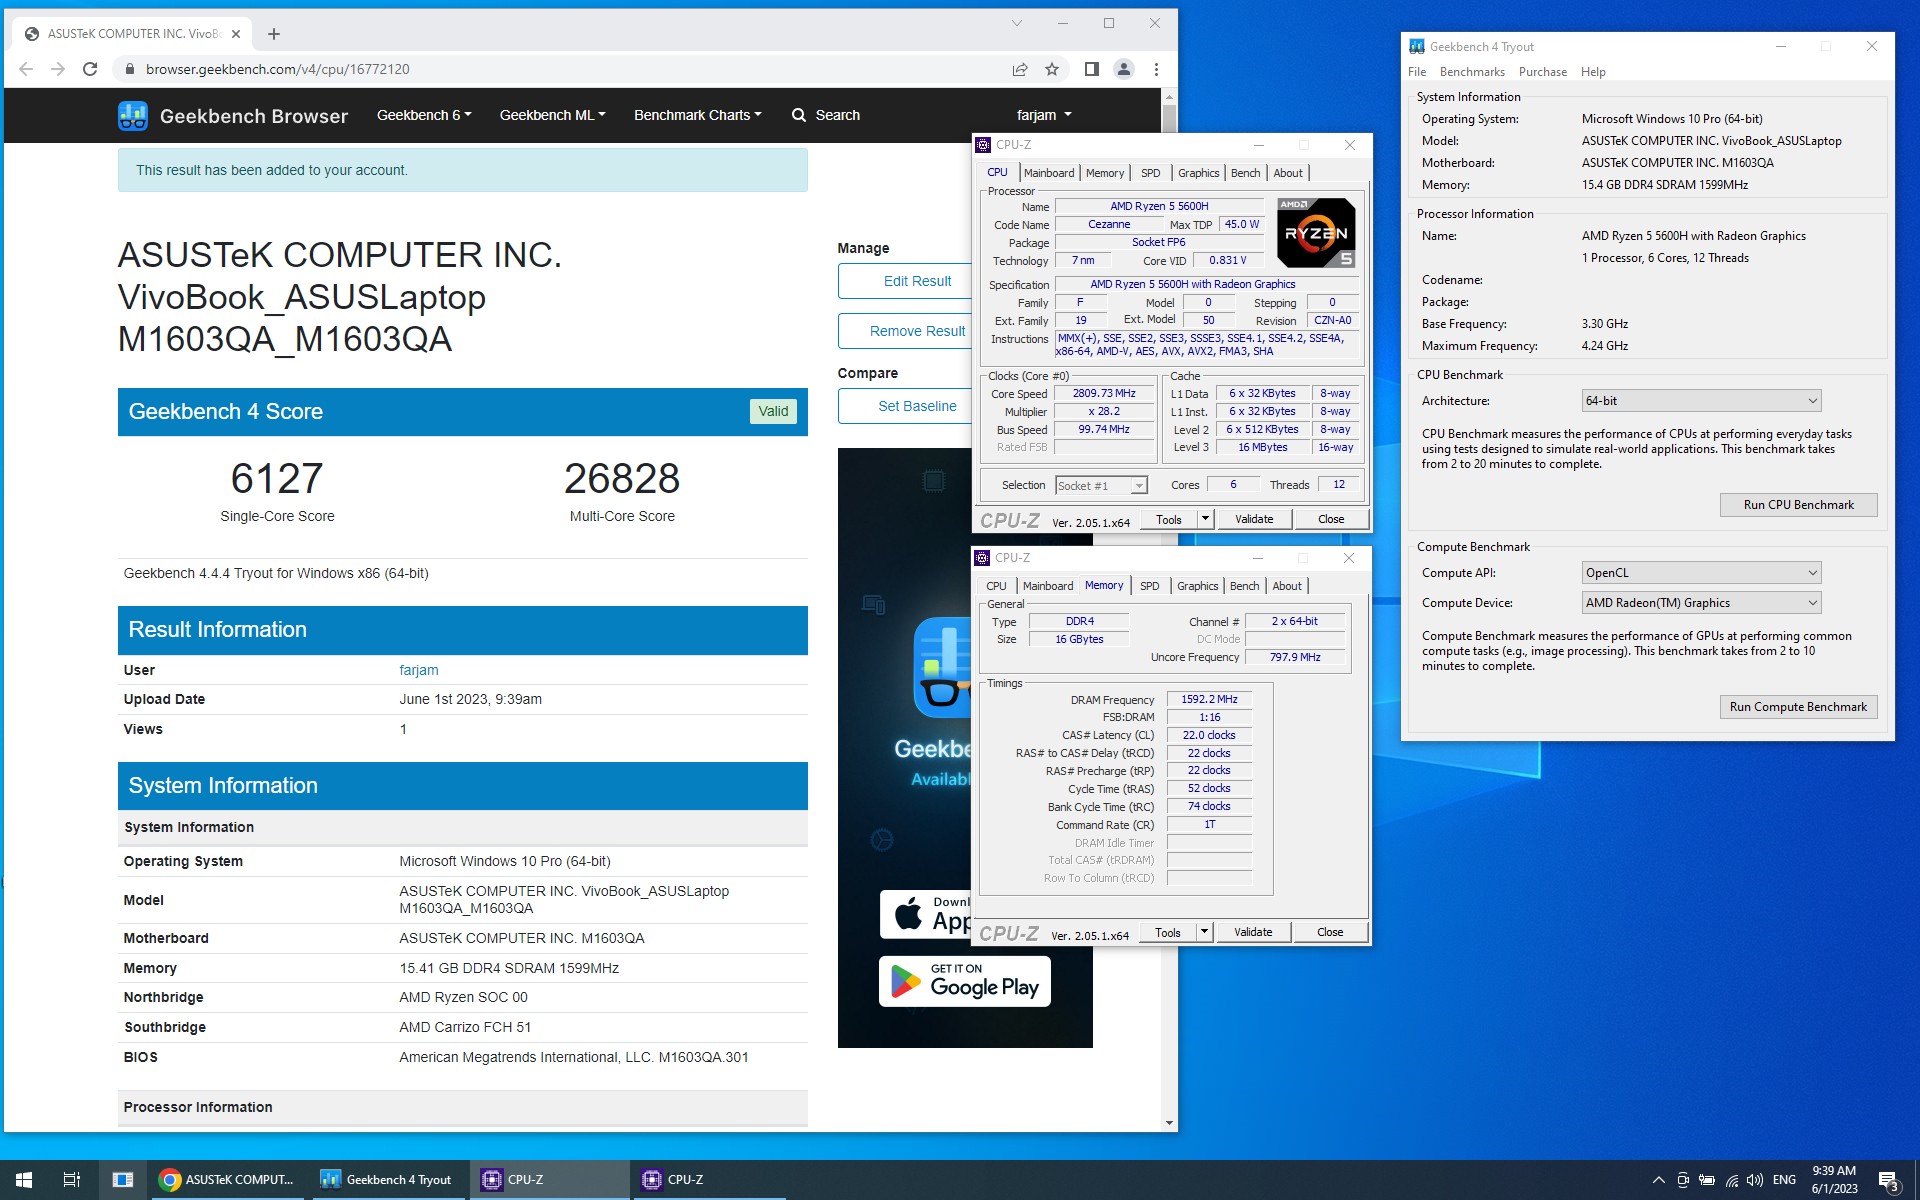The width and height of the screenshot is (1920, 1200).
Task: Click ENG language indicator in taskbar
Action: [1784, 1180]
